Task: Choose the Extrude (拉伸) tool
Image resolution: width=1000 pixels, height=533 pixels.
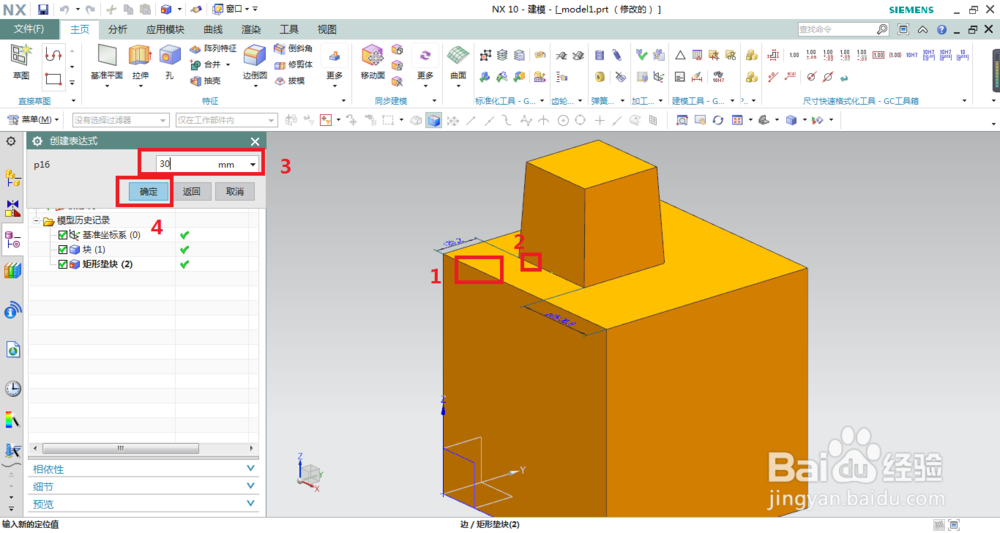Action: tap(140, 56)
